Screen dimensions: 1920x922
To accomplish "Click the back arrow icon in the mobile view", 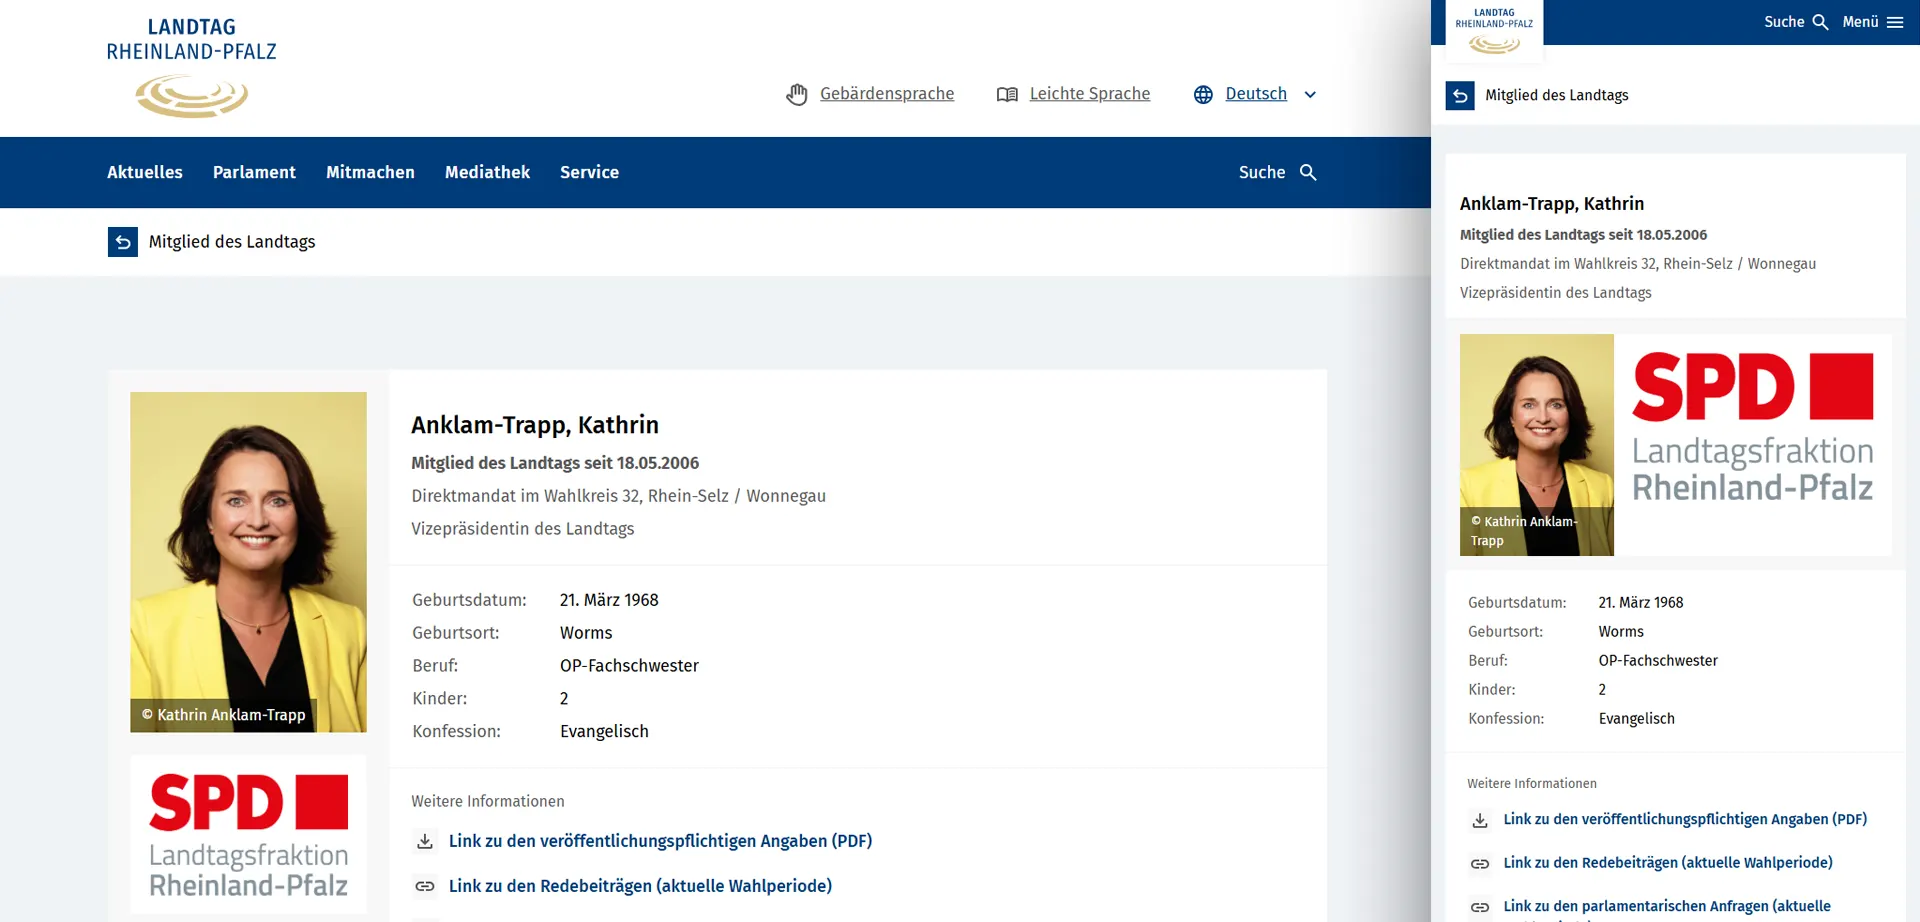I will (x=1460, y=96).
